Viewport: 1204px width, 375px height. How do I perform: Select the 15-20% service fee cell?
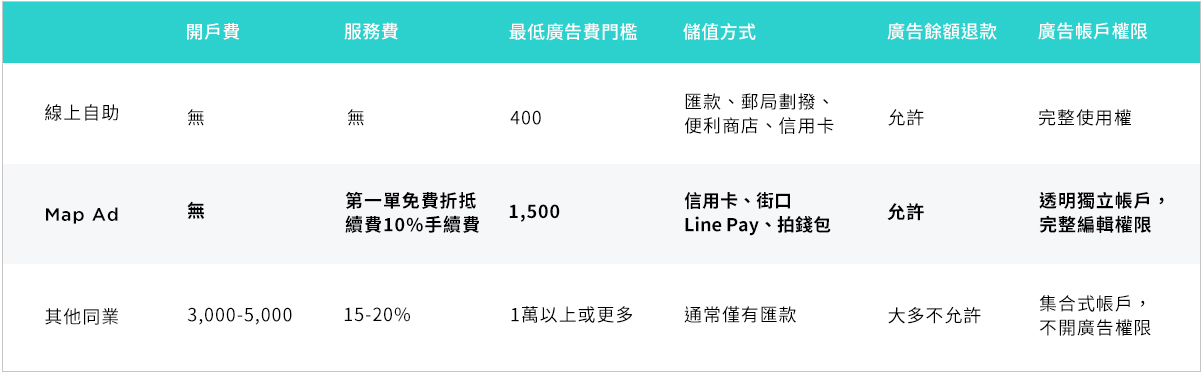click(x=377, y=315)
